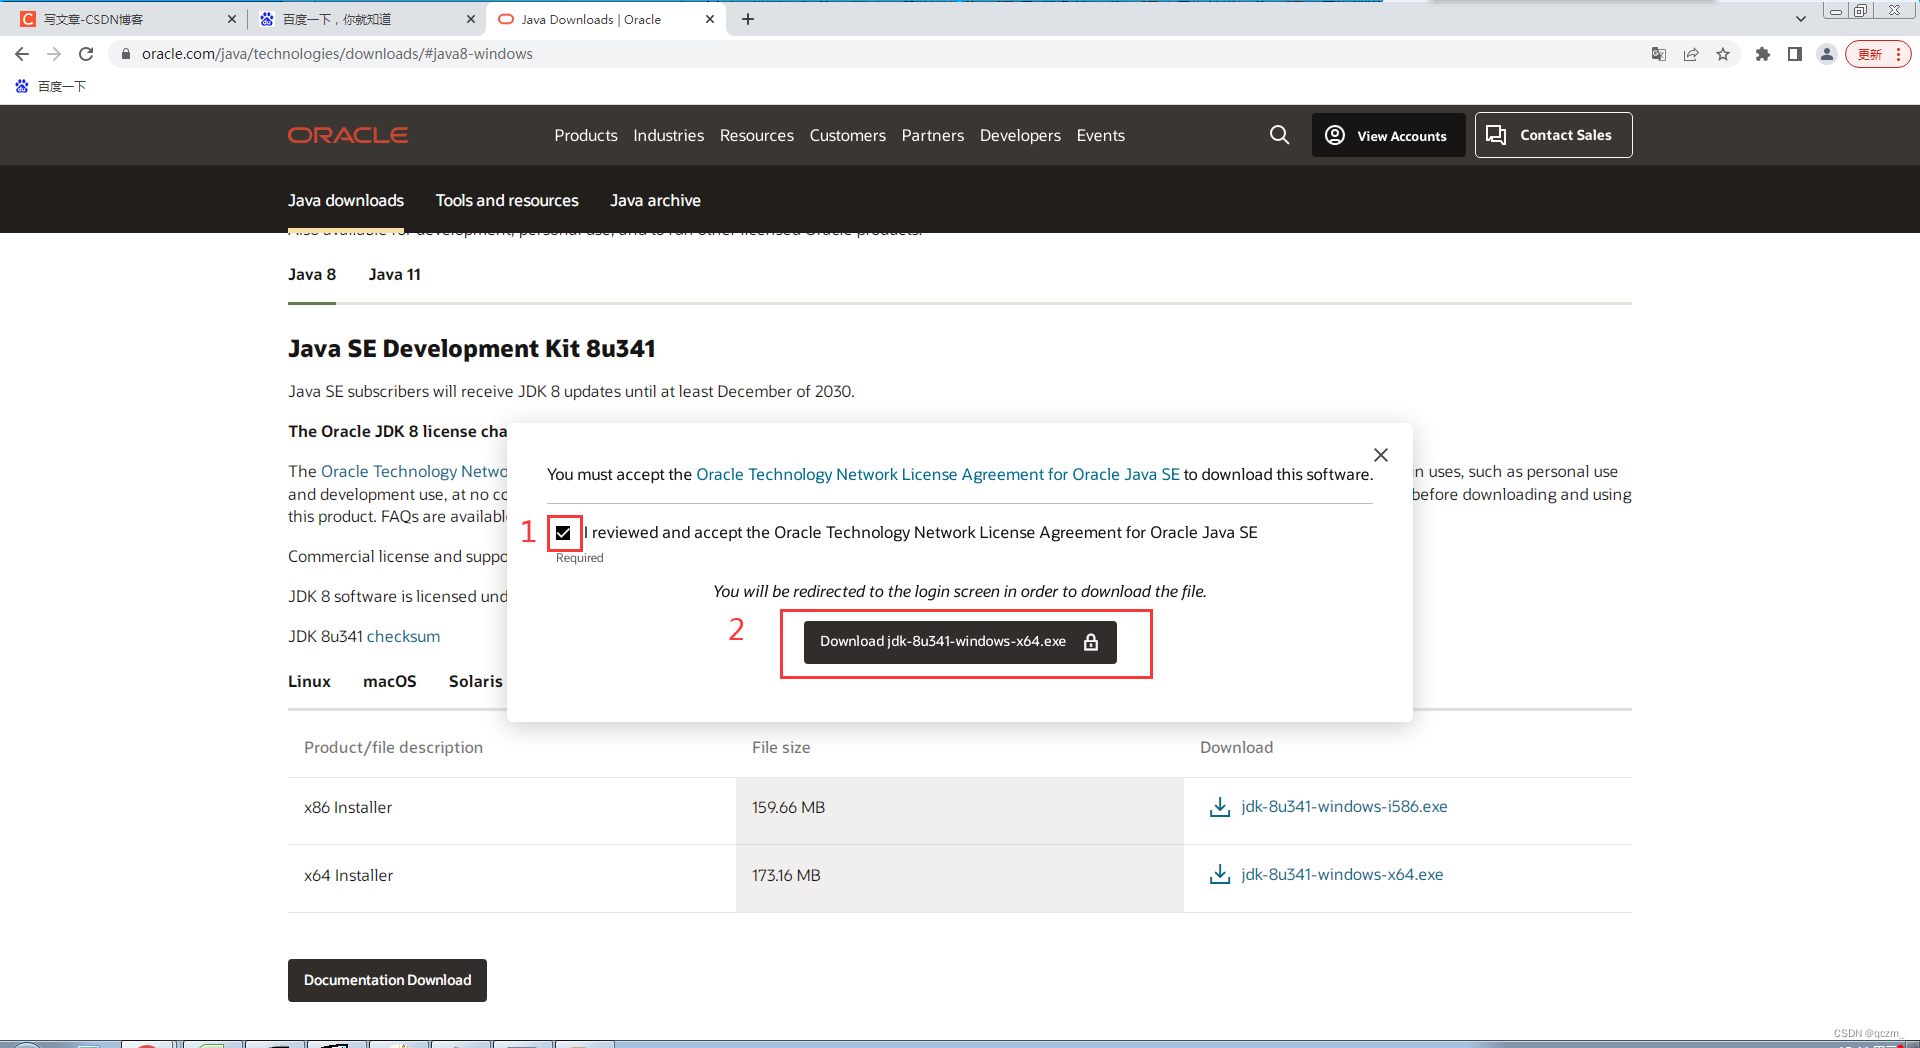Open a new browser tab
The height and width of the screenshot is (1048, 1920).
tap(748, 19)
